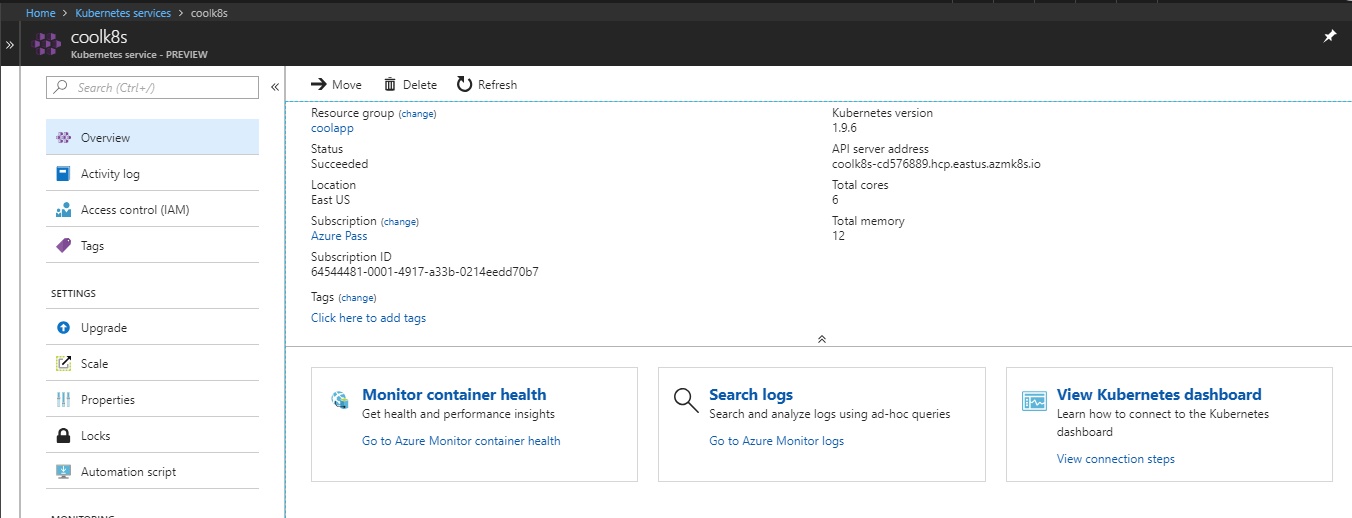
Task: Open the Locks settings item
Action: 152,436
